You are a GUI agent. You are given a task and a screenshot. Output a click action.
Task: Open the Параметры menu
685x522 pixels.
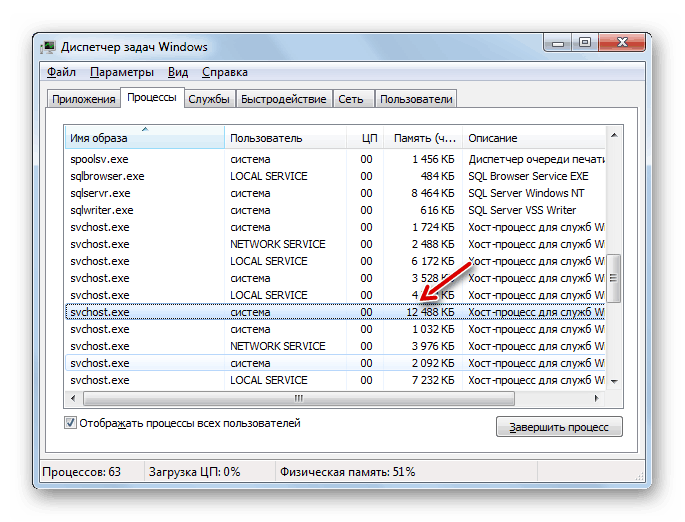[x=122, y=72]
